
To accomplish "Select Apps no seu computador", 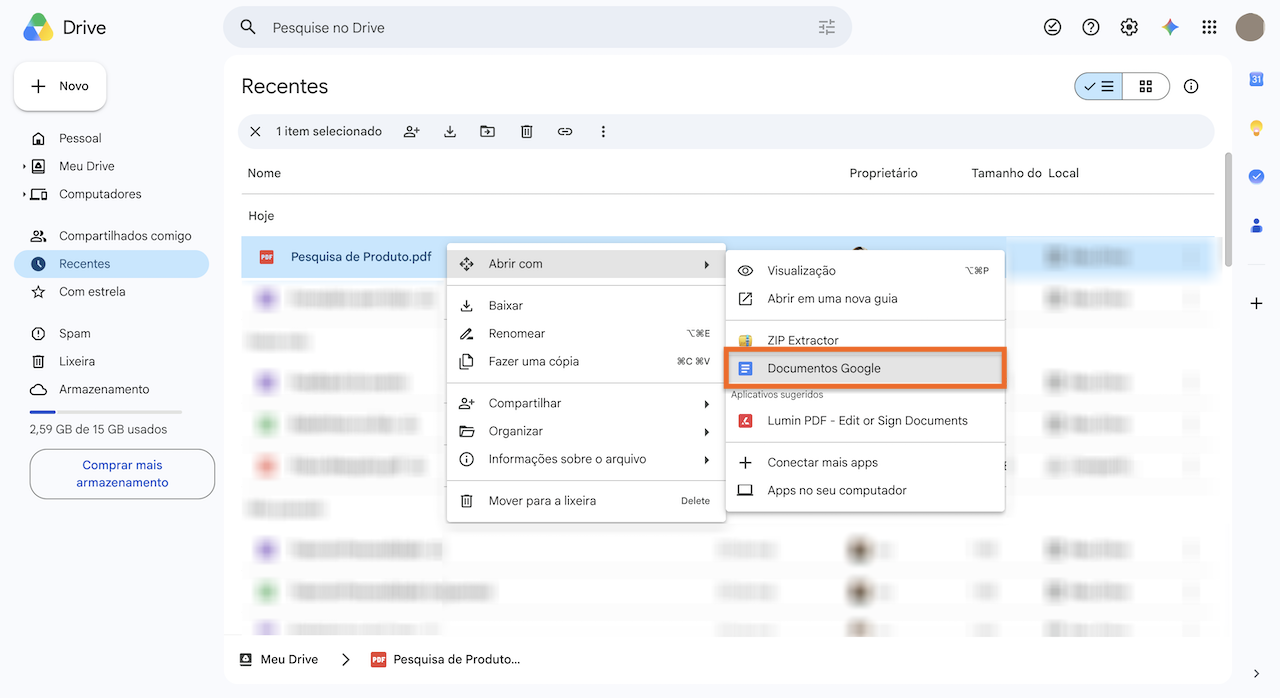I will coord(865,491).
